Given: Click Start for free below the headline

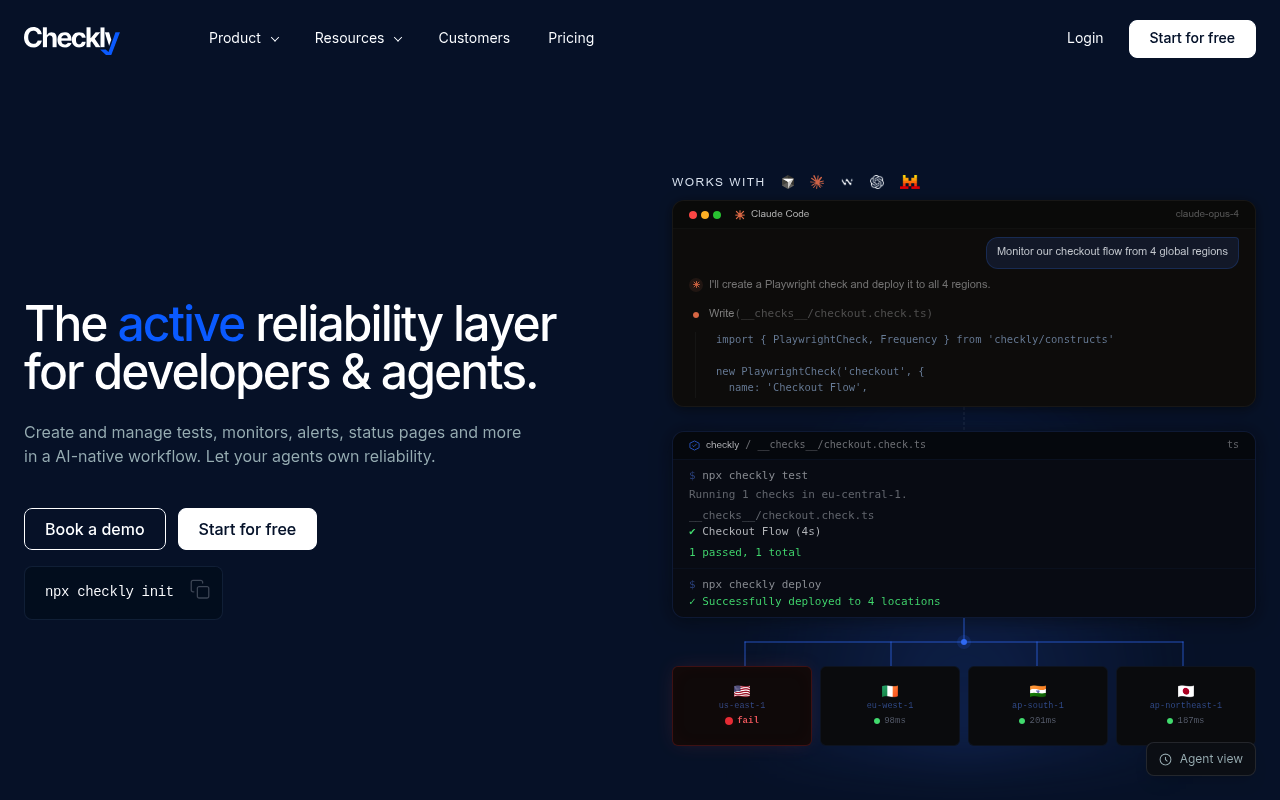Looking at the screenshot, I should click(x=247, y=529).
